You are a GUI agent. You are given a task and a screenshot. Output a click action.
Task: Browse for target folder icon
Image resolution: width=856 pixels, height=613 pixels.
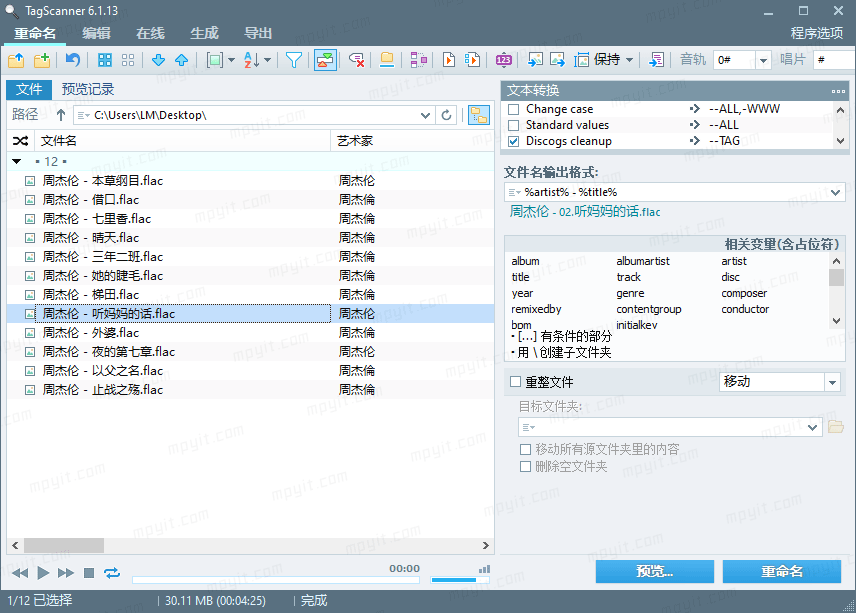click(x=836, y=427)
